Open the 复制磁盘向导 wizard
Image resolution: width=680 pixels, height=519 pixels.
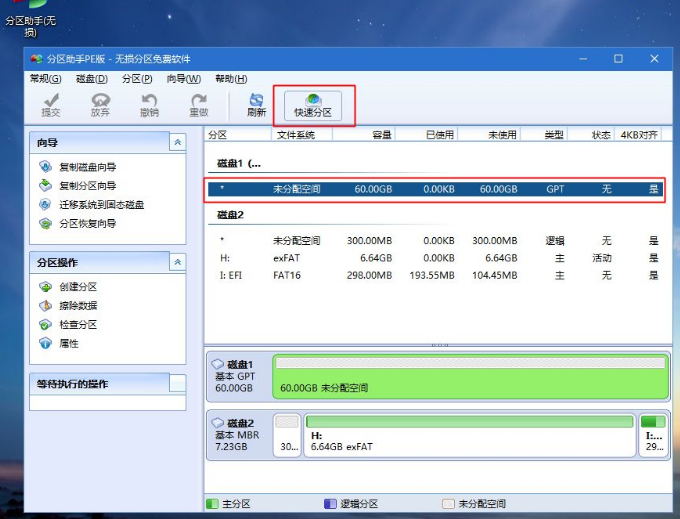click(86, 167)
